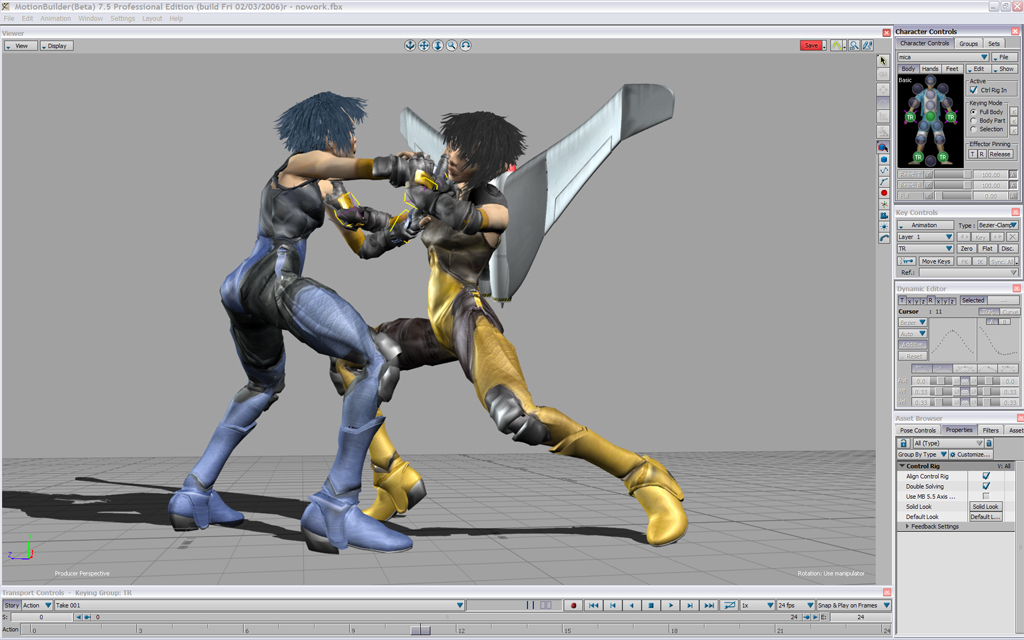Viewport: 1024px width, 640px height.
Task: Click the zoom magnifier icon in viewer toolbar
Action: click(x=452, y=45)
